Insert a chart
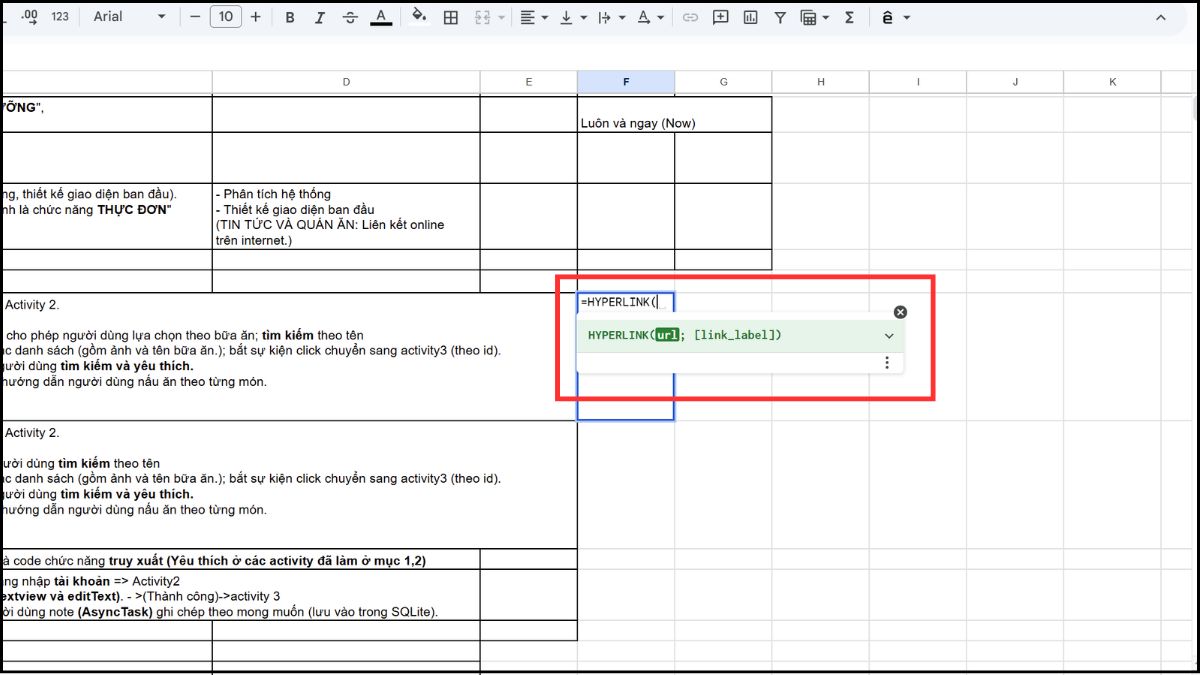 750,17
